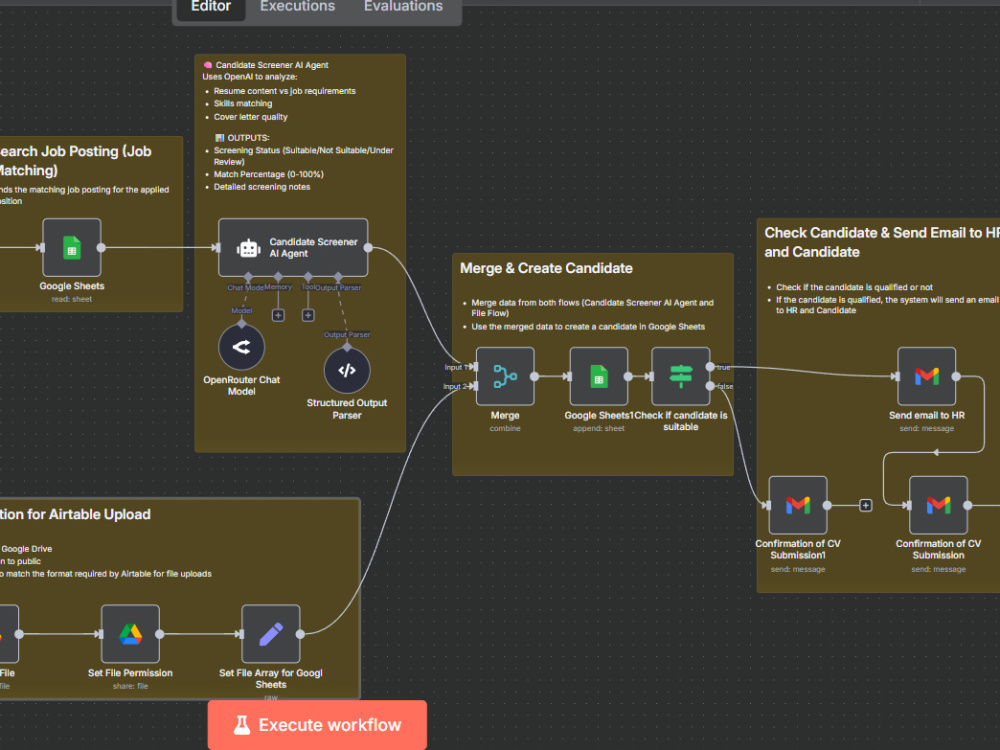Select the Candidate Screener AI Agent node
The image size is (1000, 750).
[x=293, y=247]
